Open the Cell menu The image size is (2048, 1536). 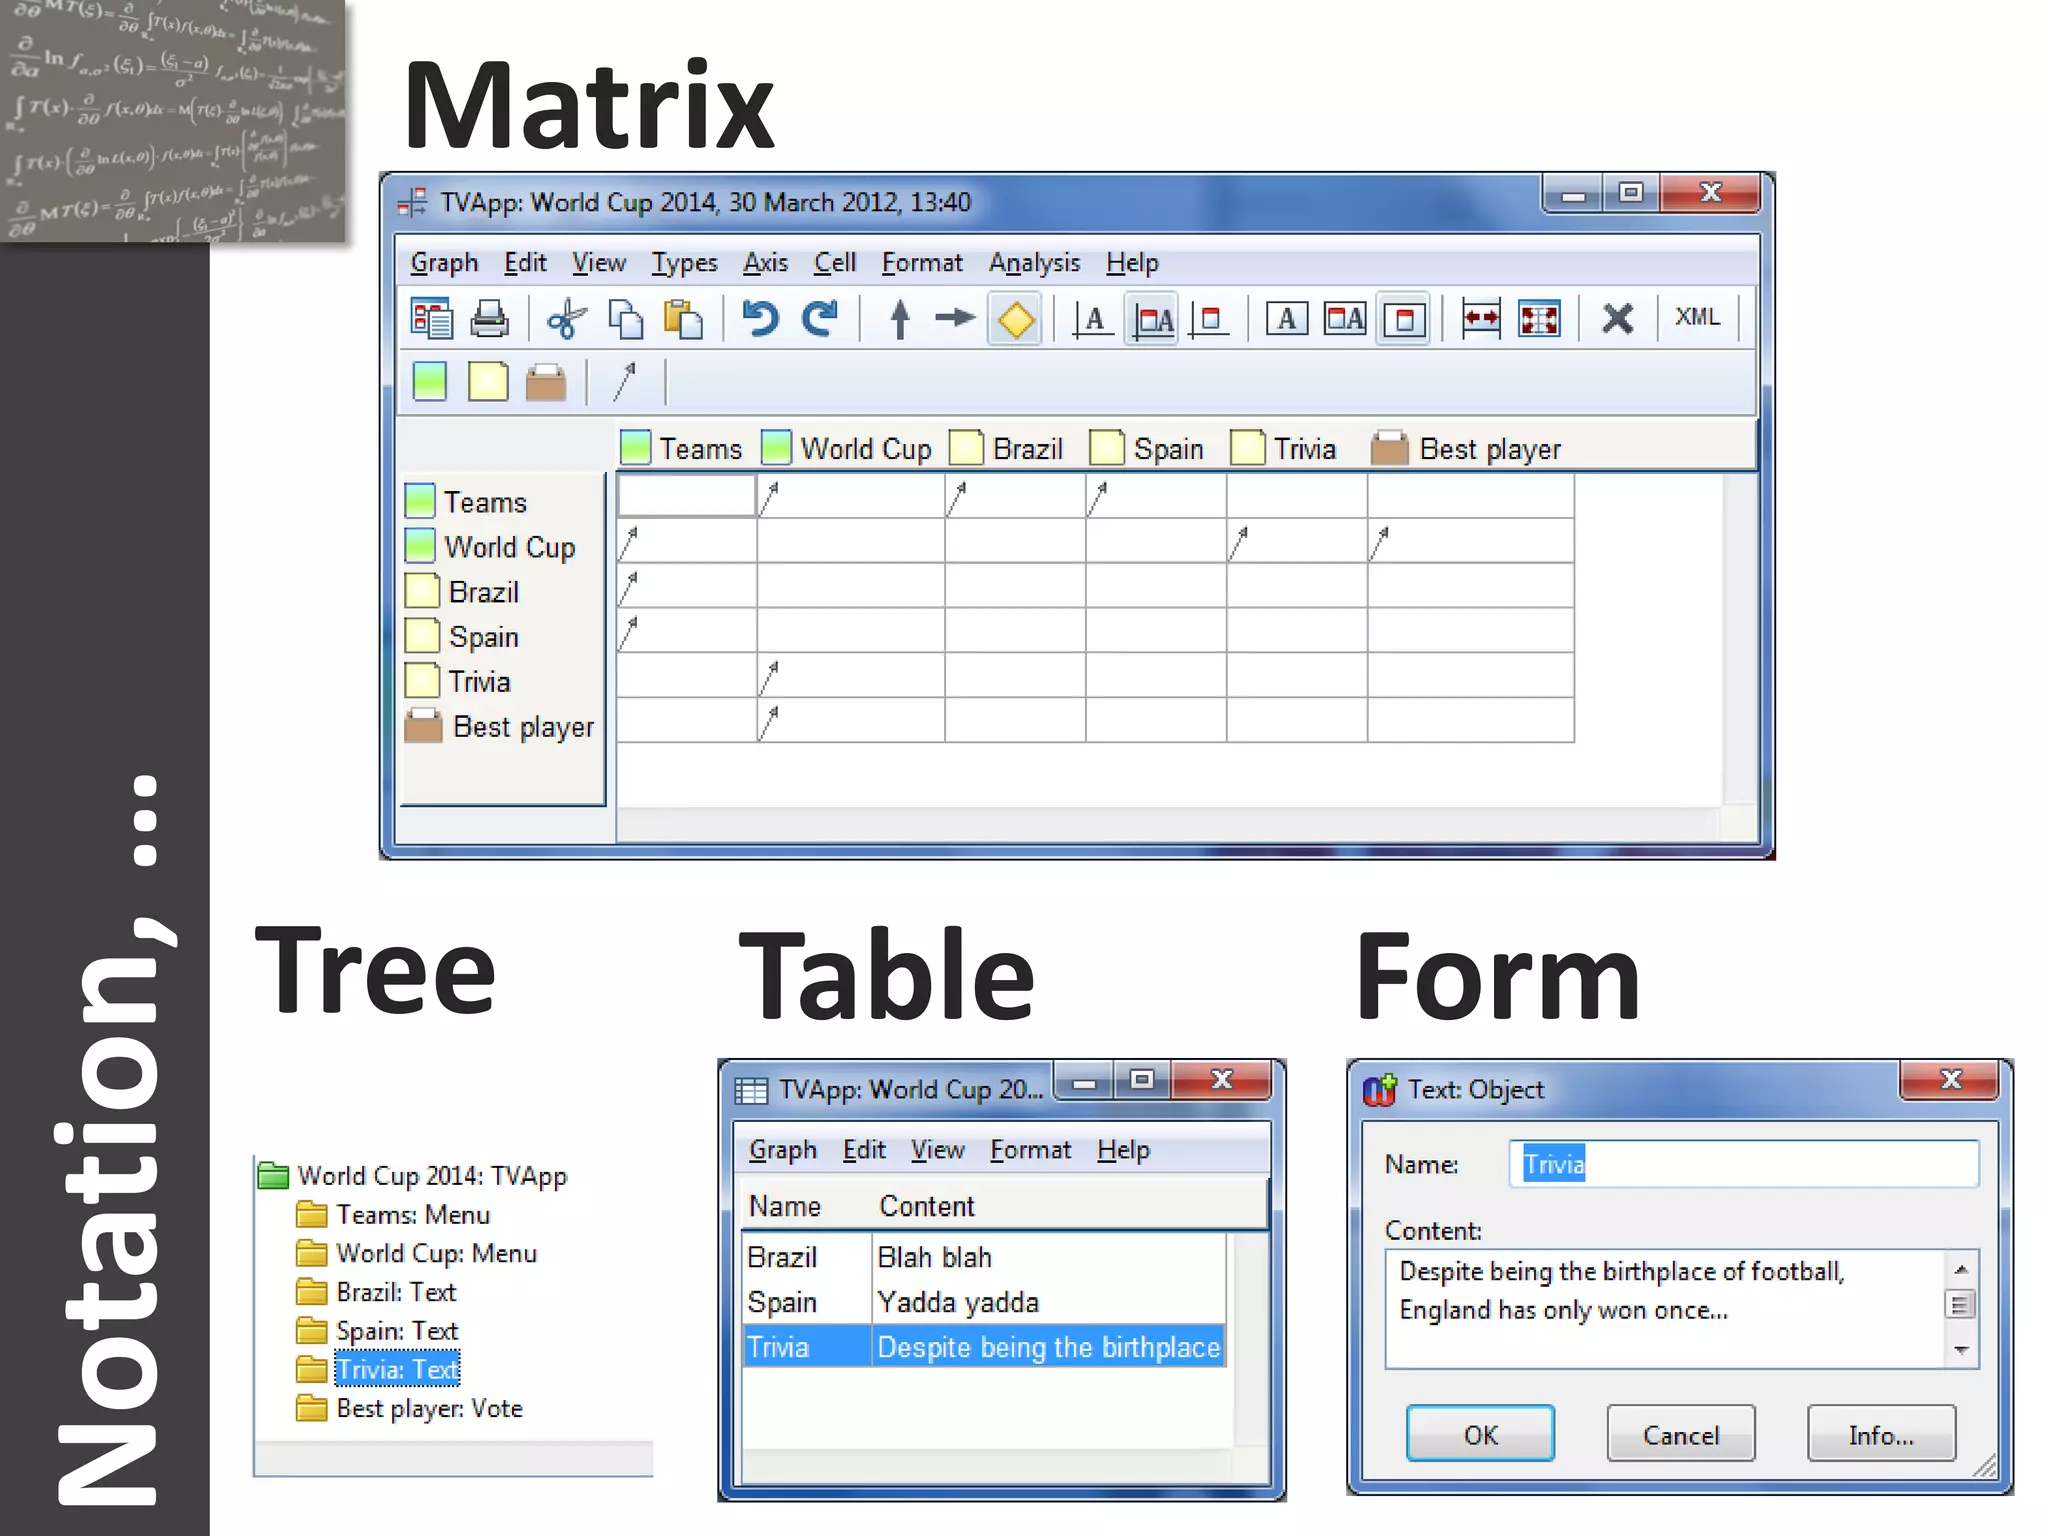834,263
